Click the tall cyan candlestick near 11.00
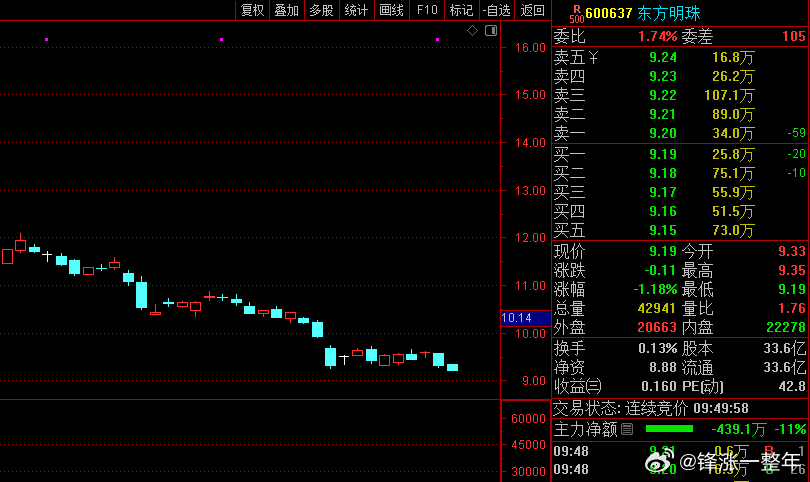The image size is (810, 482). coord(141,293)
